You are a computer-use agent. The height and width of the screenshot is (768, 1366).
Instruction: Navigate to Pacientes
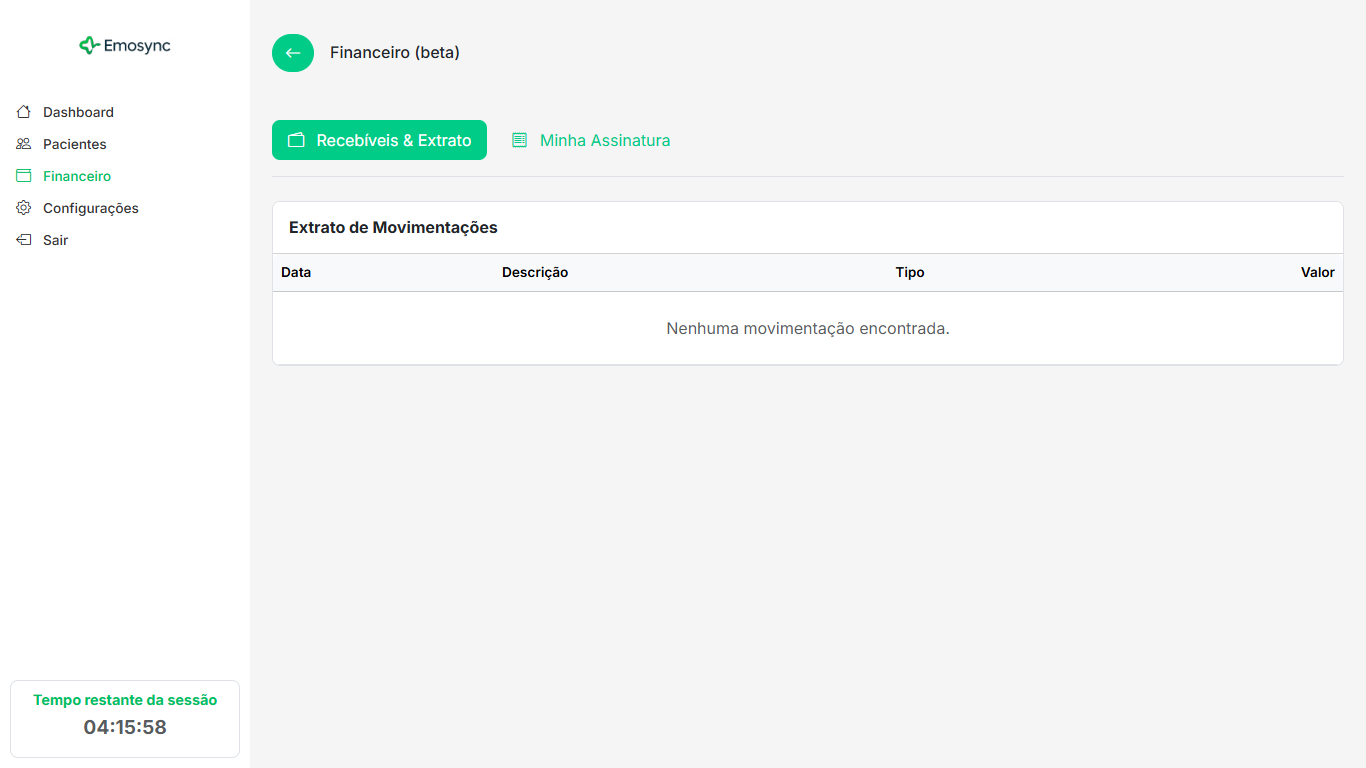coord(74,143)
